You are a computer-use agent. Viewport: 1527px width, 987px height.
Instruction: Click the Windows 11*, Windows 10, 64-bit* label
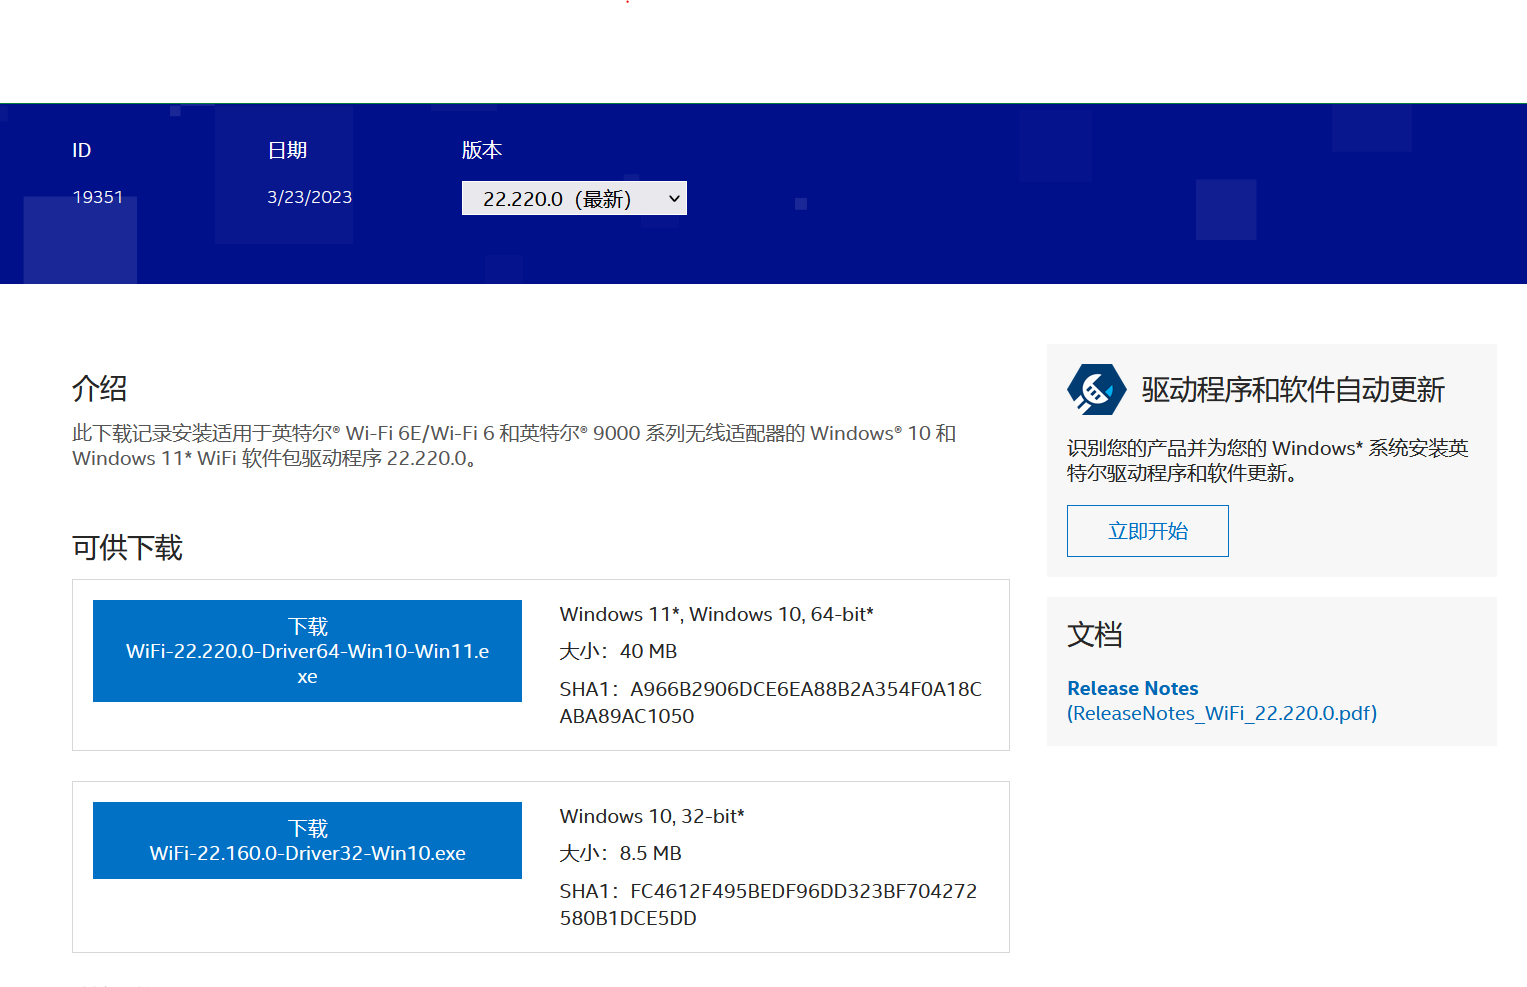tap(716, 613)
